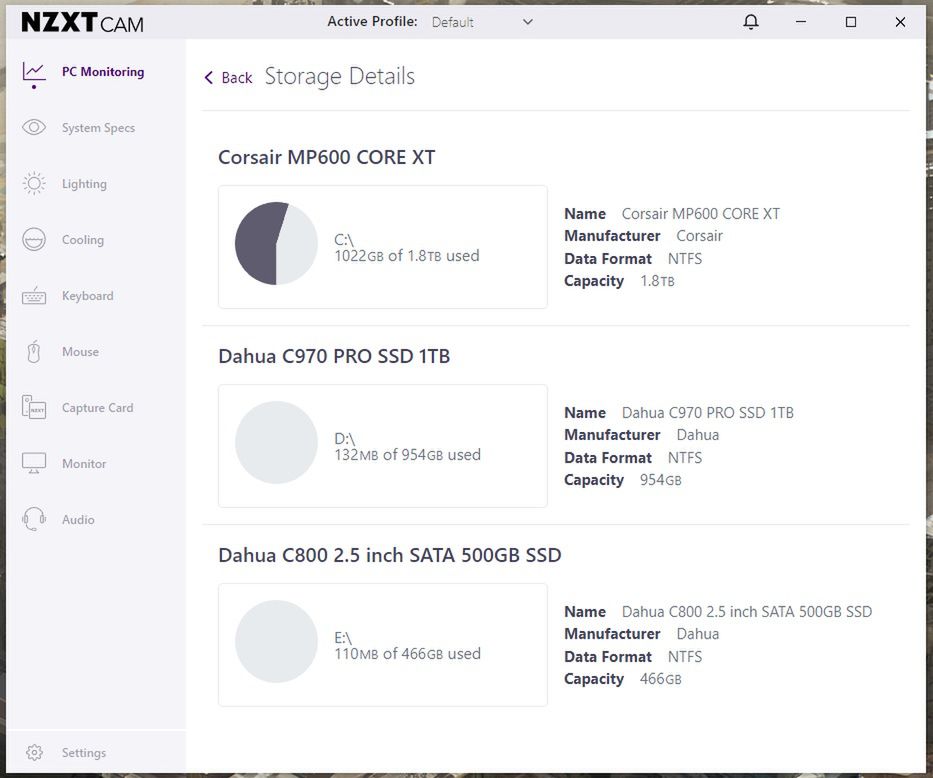Click the Active Profile label

(x=372, y=21)
